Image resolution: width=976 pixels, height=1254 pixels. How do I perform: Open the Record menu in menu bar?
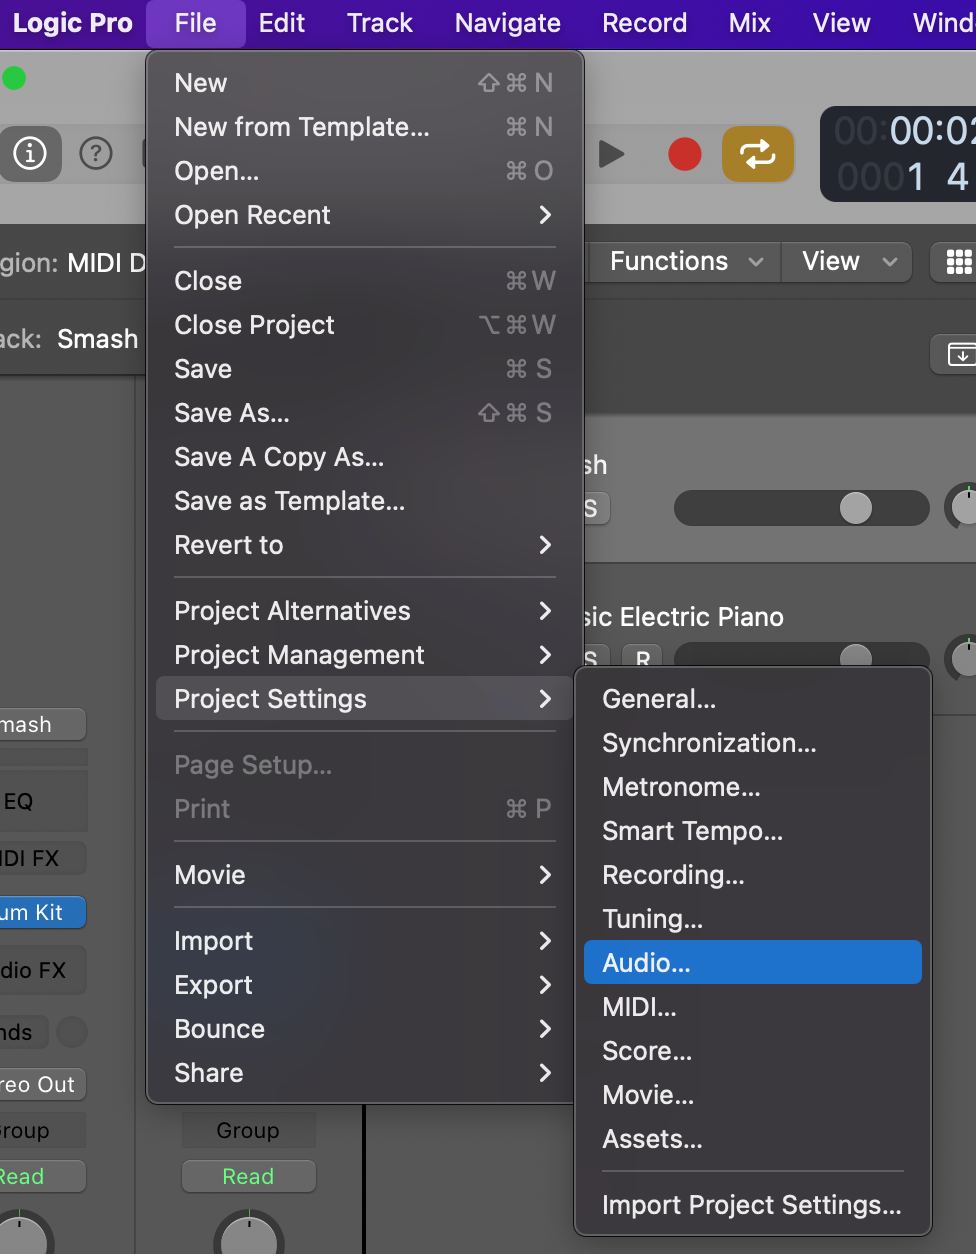pyautogui.click(x=645, y=23)
